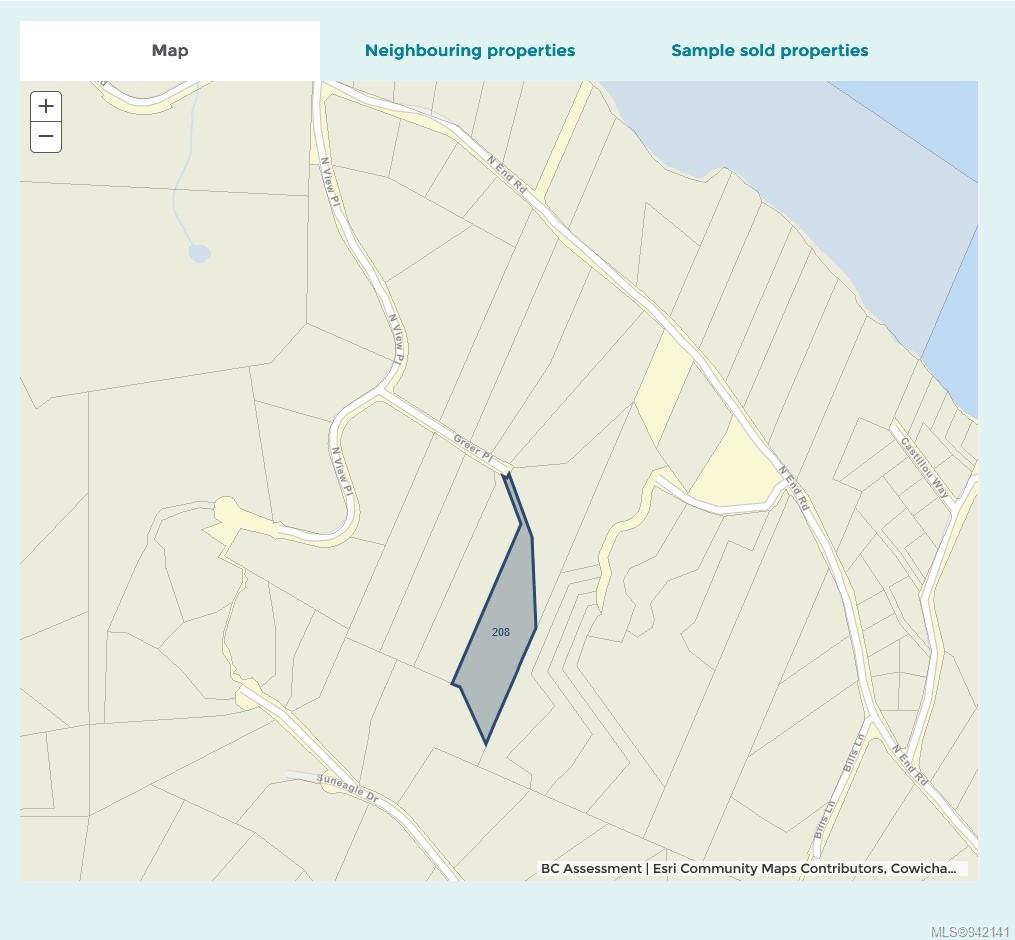Click the Suneagle Dr road label
Image resolution: width=1015 pixels, height=940 pixels.
(347, 787)
